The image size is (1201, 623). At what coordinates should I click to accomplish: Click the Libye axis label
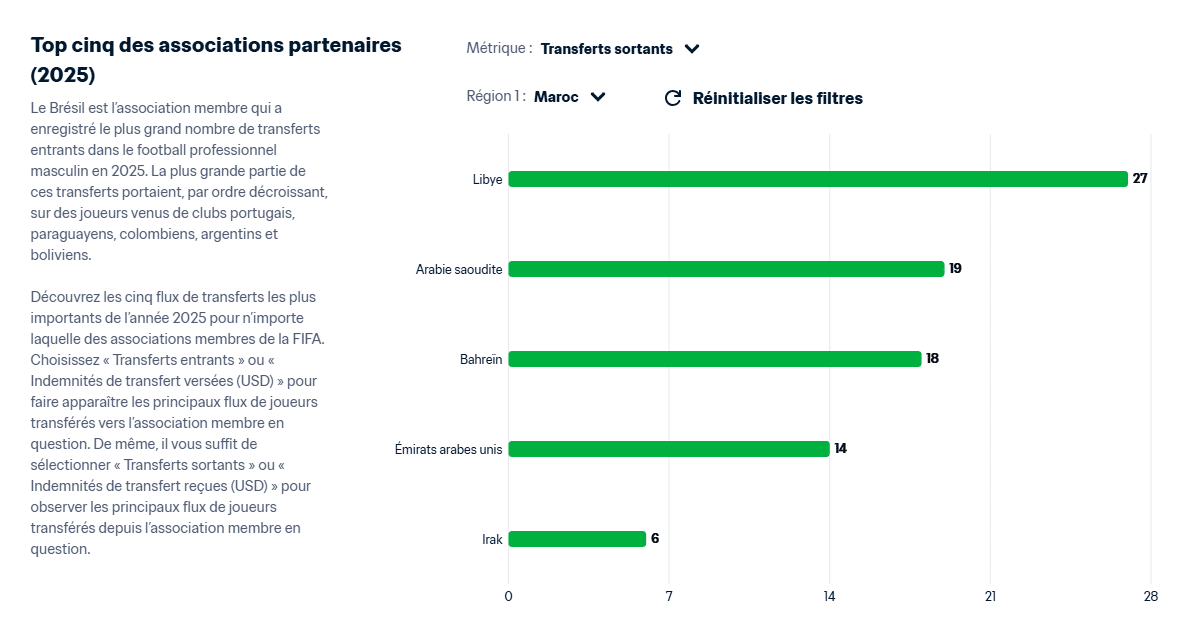pyautogui.click(x=488, y=180)
